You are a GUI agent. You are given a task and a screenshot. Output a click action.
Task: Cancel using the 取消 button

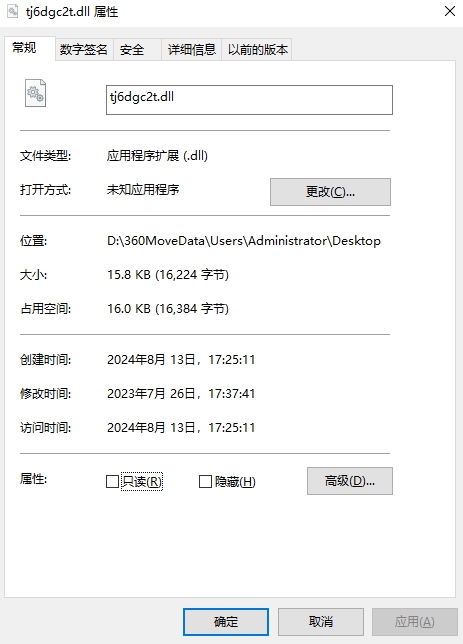click(321, 622)
